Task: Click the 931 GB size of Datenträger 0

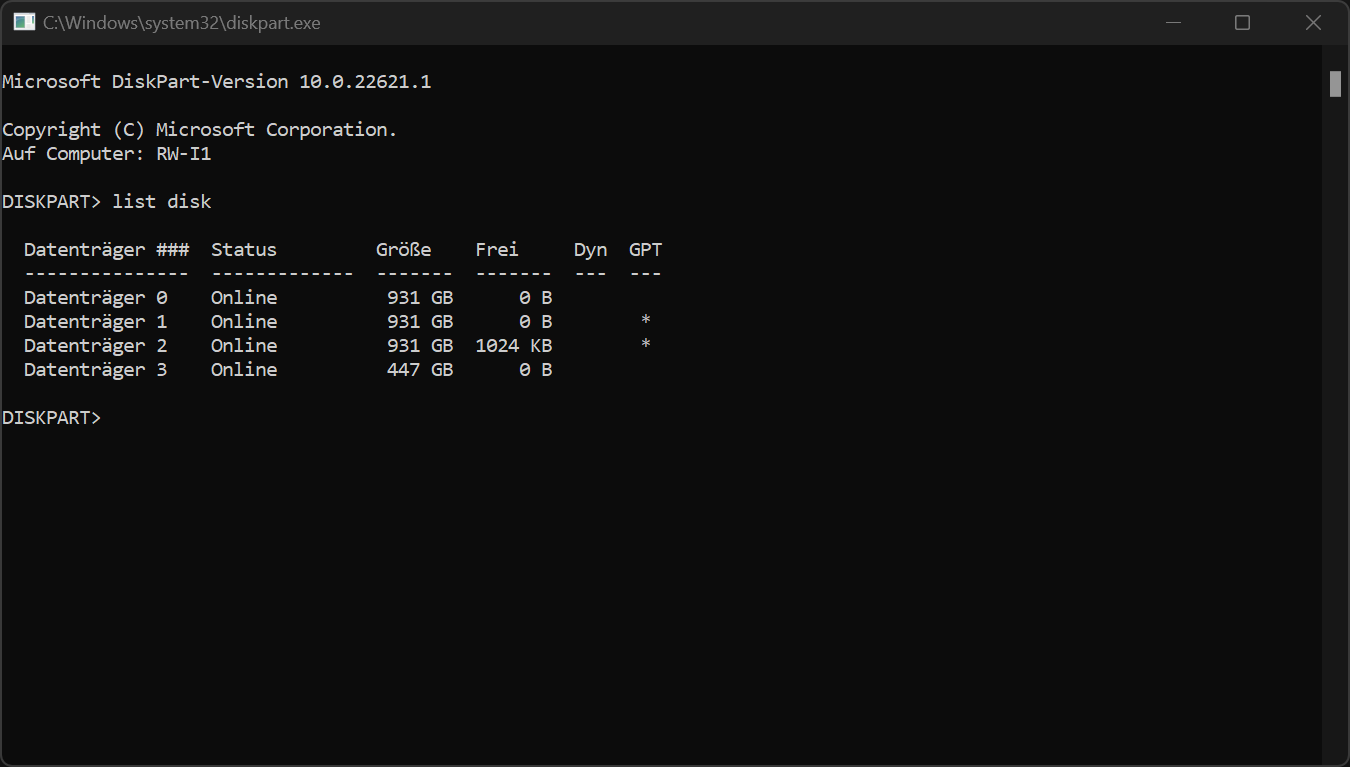Action: pos(420,298)
